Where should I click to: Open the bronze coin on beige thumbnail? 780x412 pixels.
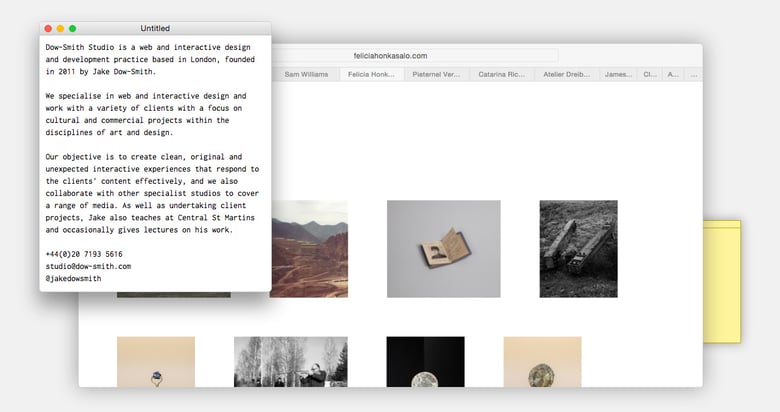coord(542,362)
